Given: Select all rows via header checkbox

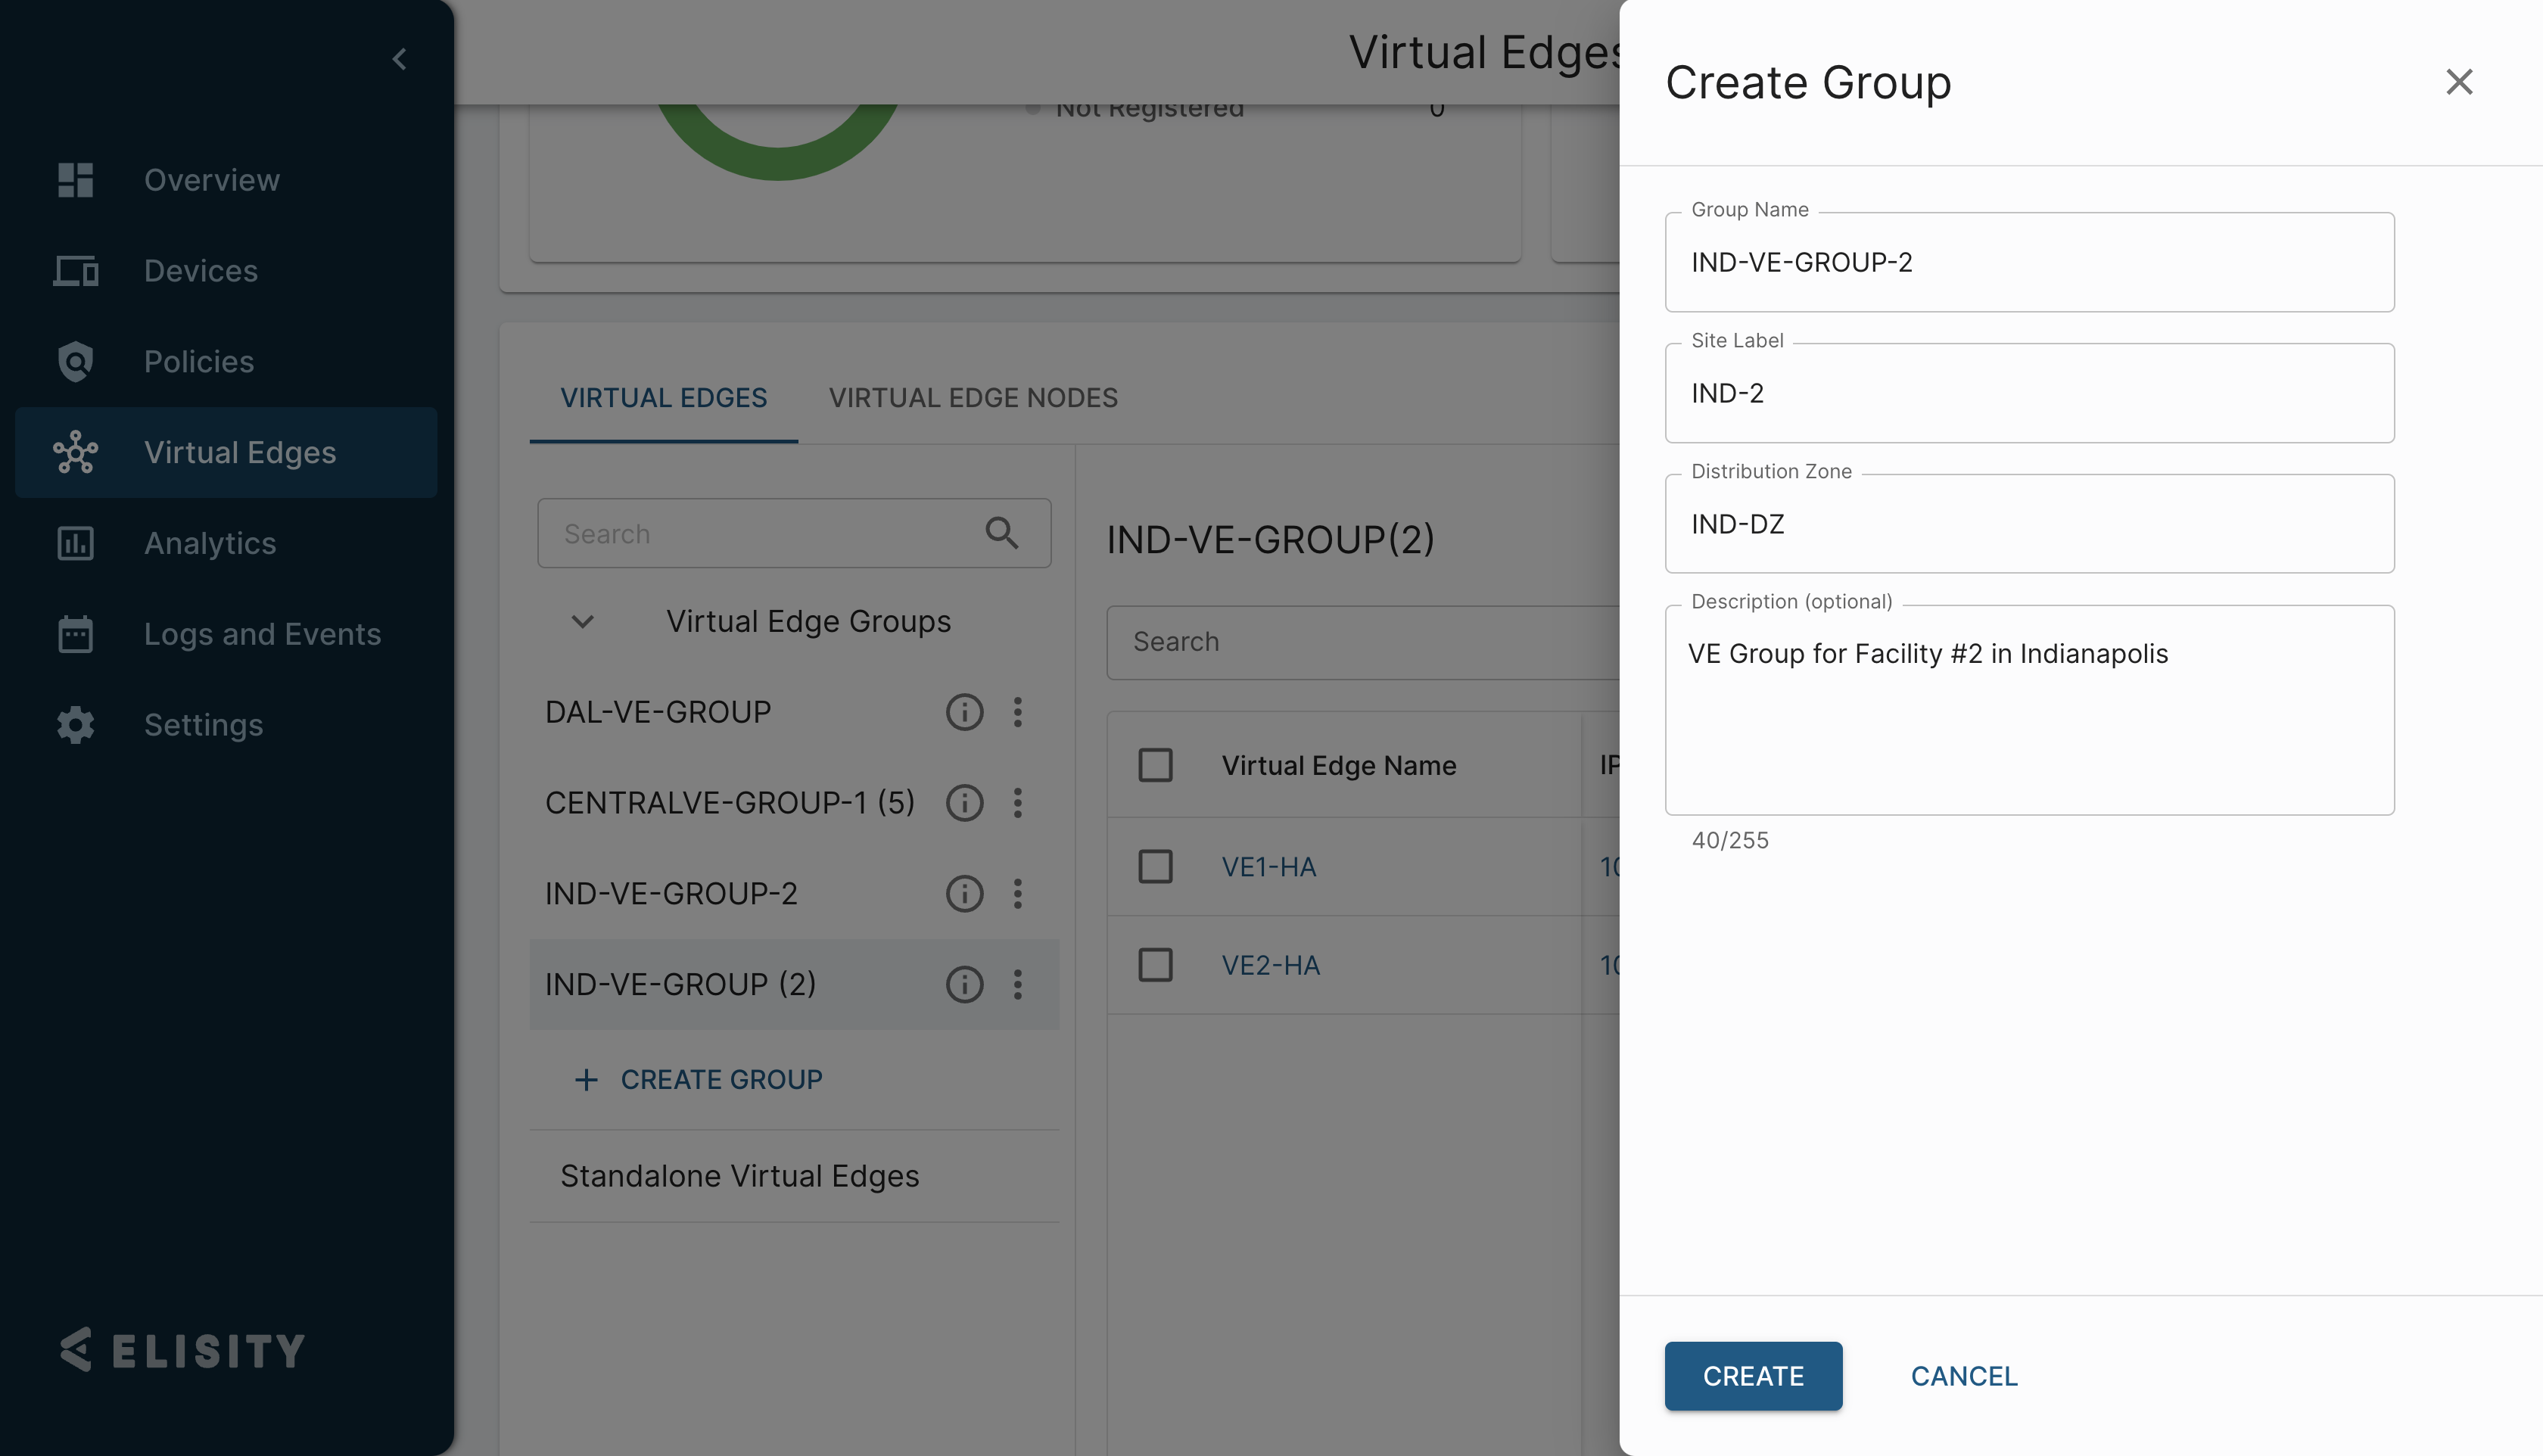Looking at the screenshot, I should click(x=1155, y=765).
